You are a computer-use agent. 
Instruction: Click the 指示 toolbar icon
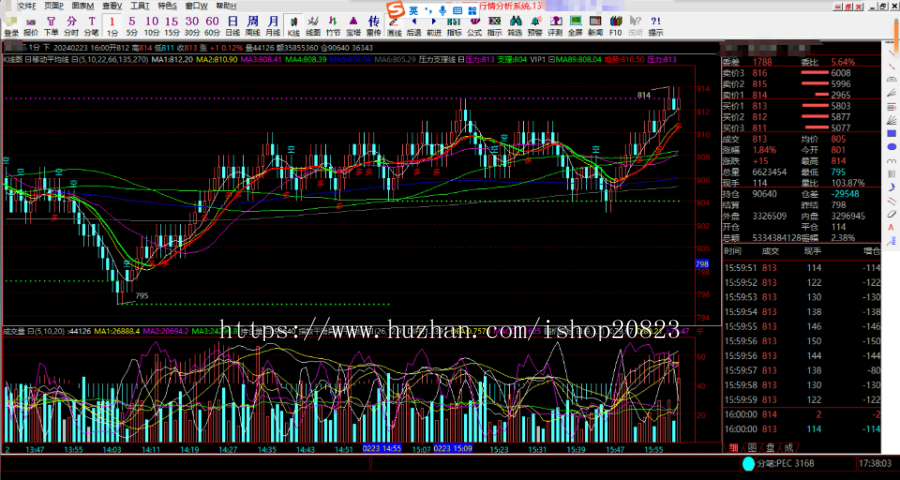(495, 26)
